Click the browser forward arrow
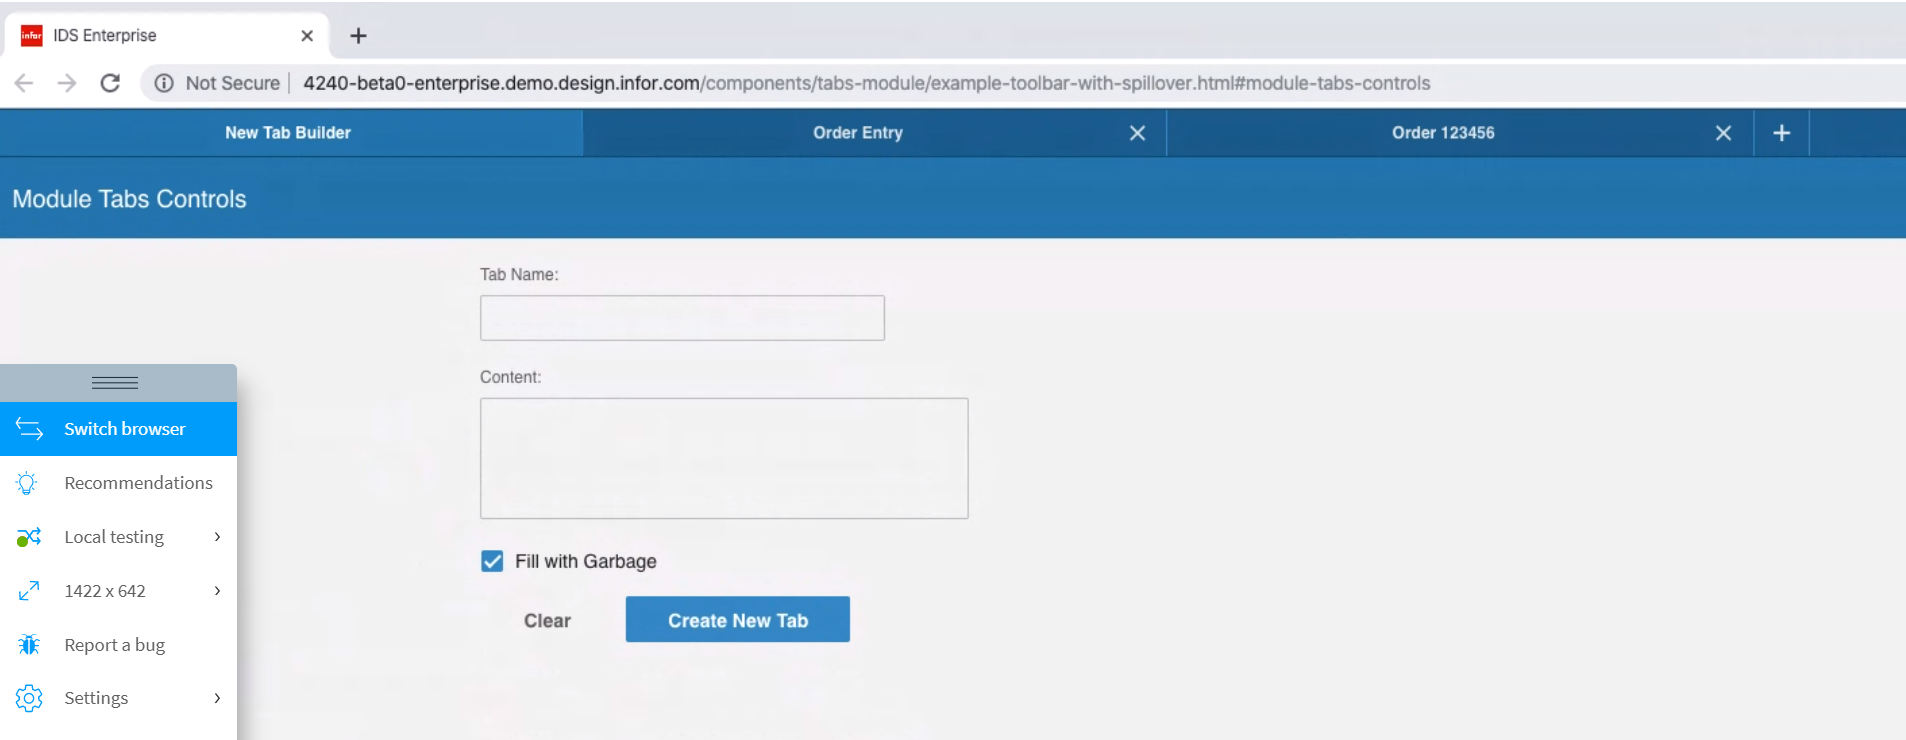This screenshot has width=1906, height=740. [67, 83]
